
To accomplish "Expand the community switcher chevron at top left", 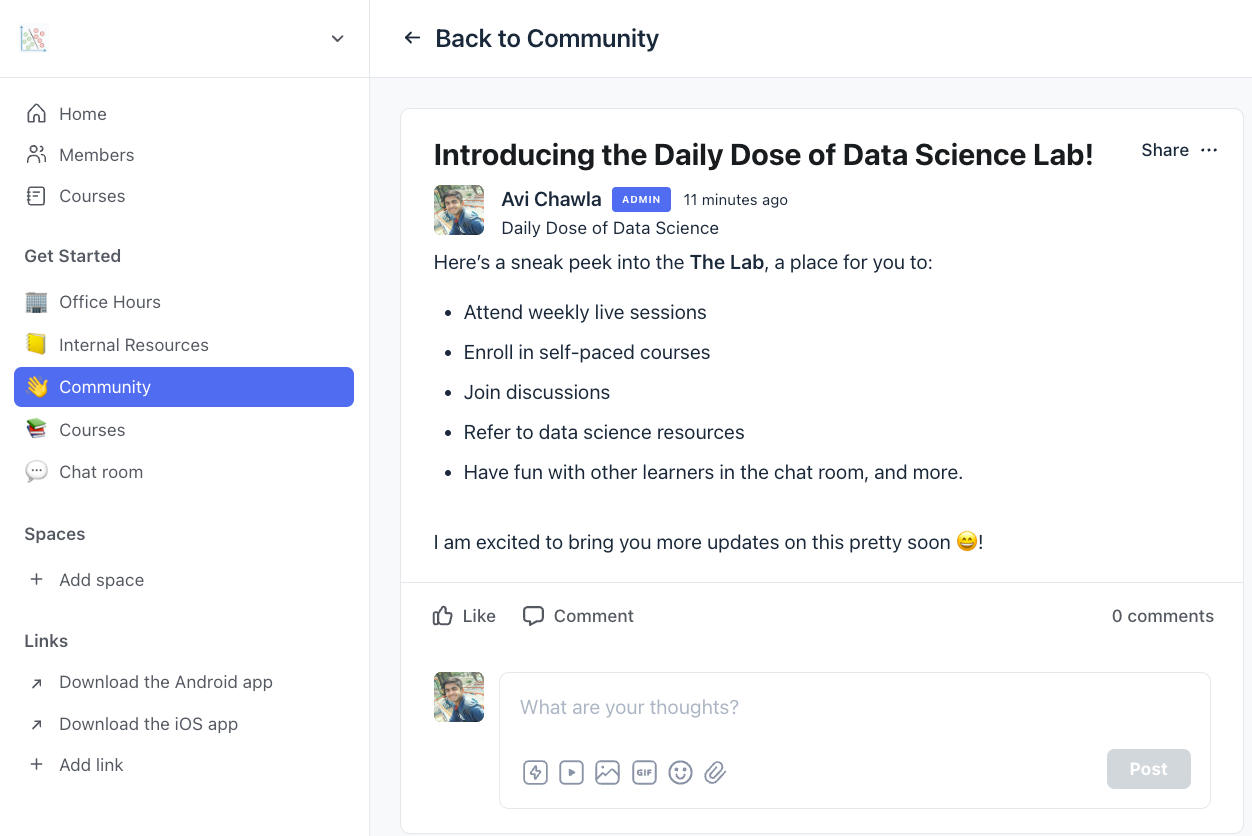I will 337,39.
